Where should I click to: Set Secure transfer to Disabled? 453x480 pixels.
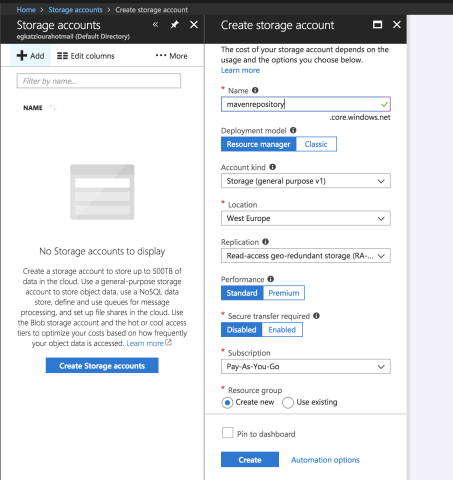241,330
